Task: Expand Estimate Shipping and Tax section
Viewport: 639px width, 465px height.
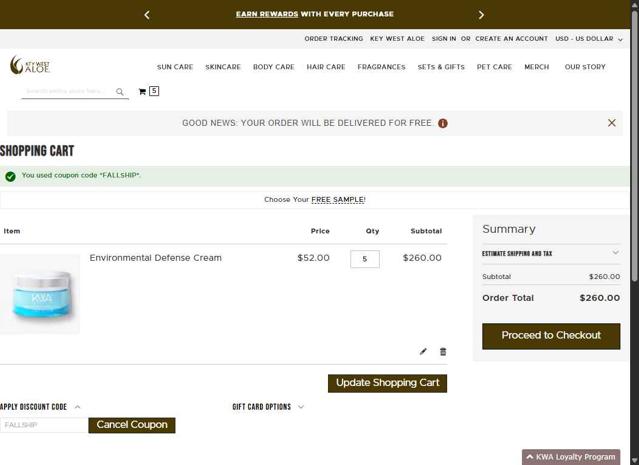Action: [x=551, y=253]
